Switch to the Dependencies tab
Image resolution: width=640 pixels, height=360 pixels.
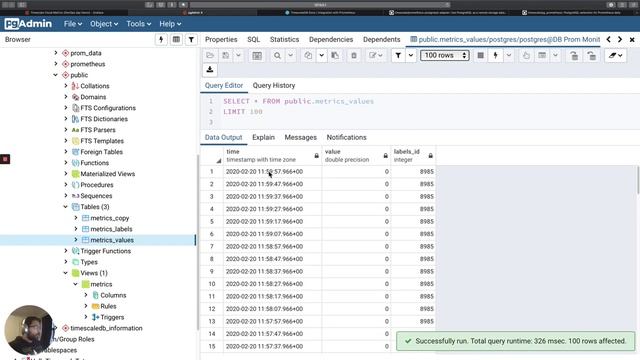tap(331, 40)
